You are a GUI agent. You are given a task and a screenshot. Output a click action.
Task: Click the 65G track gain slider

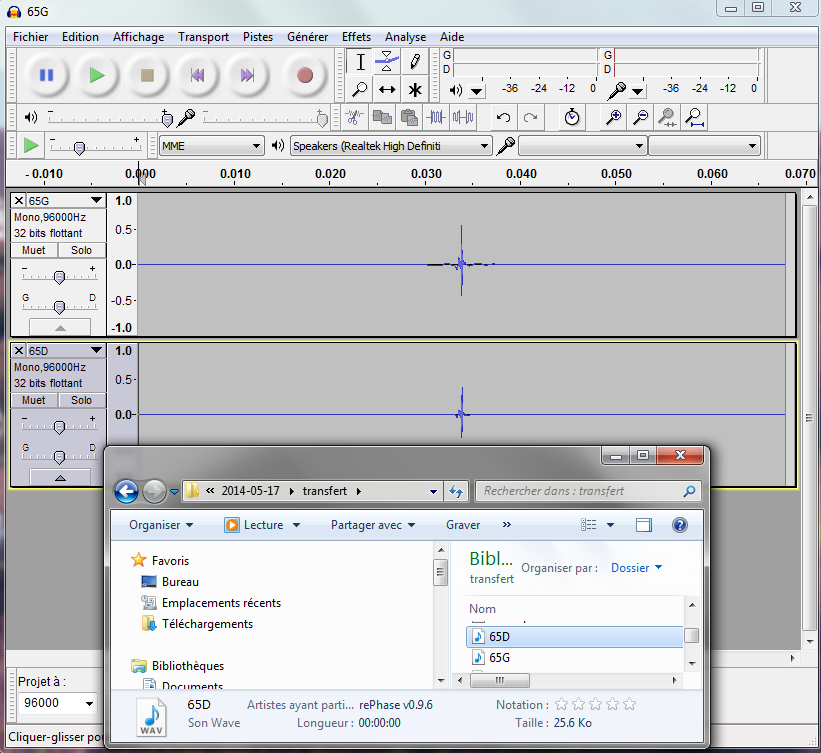[x=59, y=276]
